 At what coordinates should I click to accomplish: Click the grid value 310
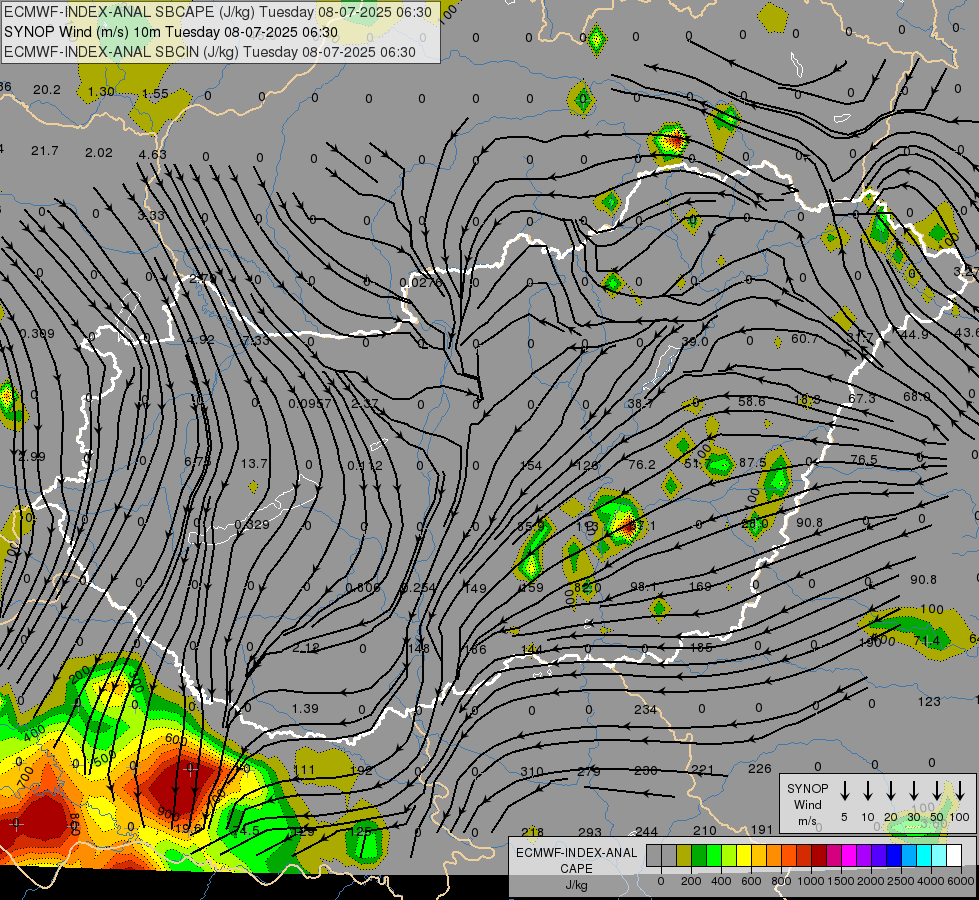coord(532,772)
